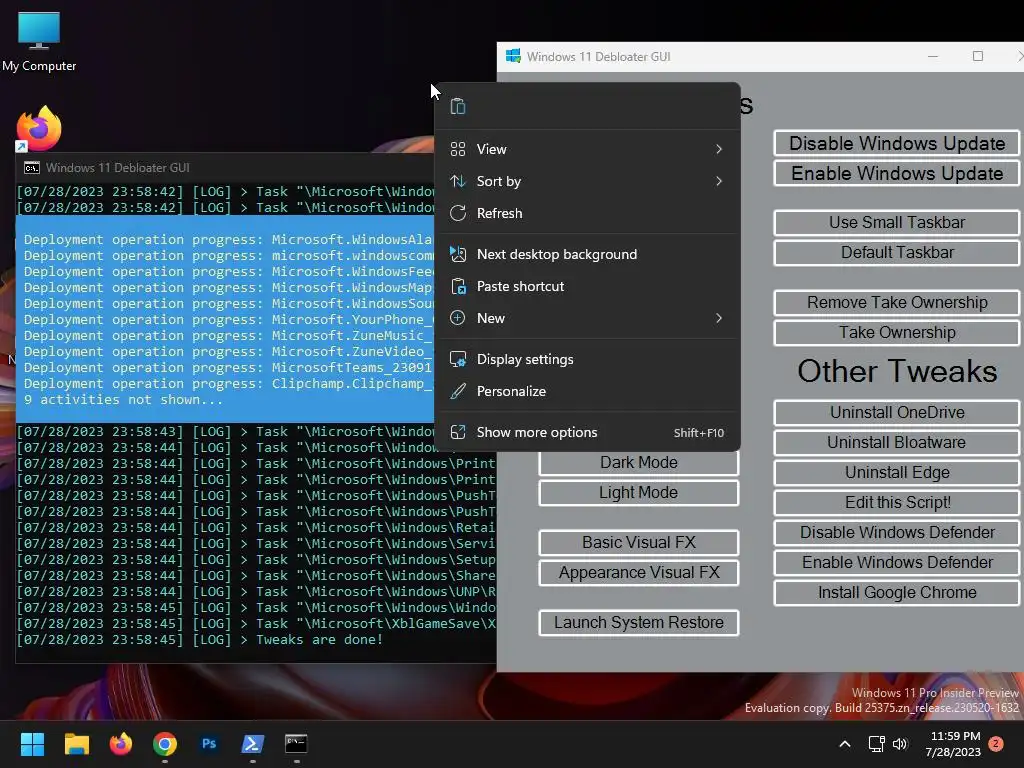Select Personalize from the context menu
The image size is (1024, 768).
click(x=587, y=391)
